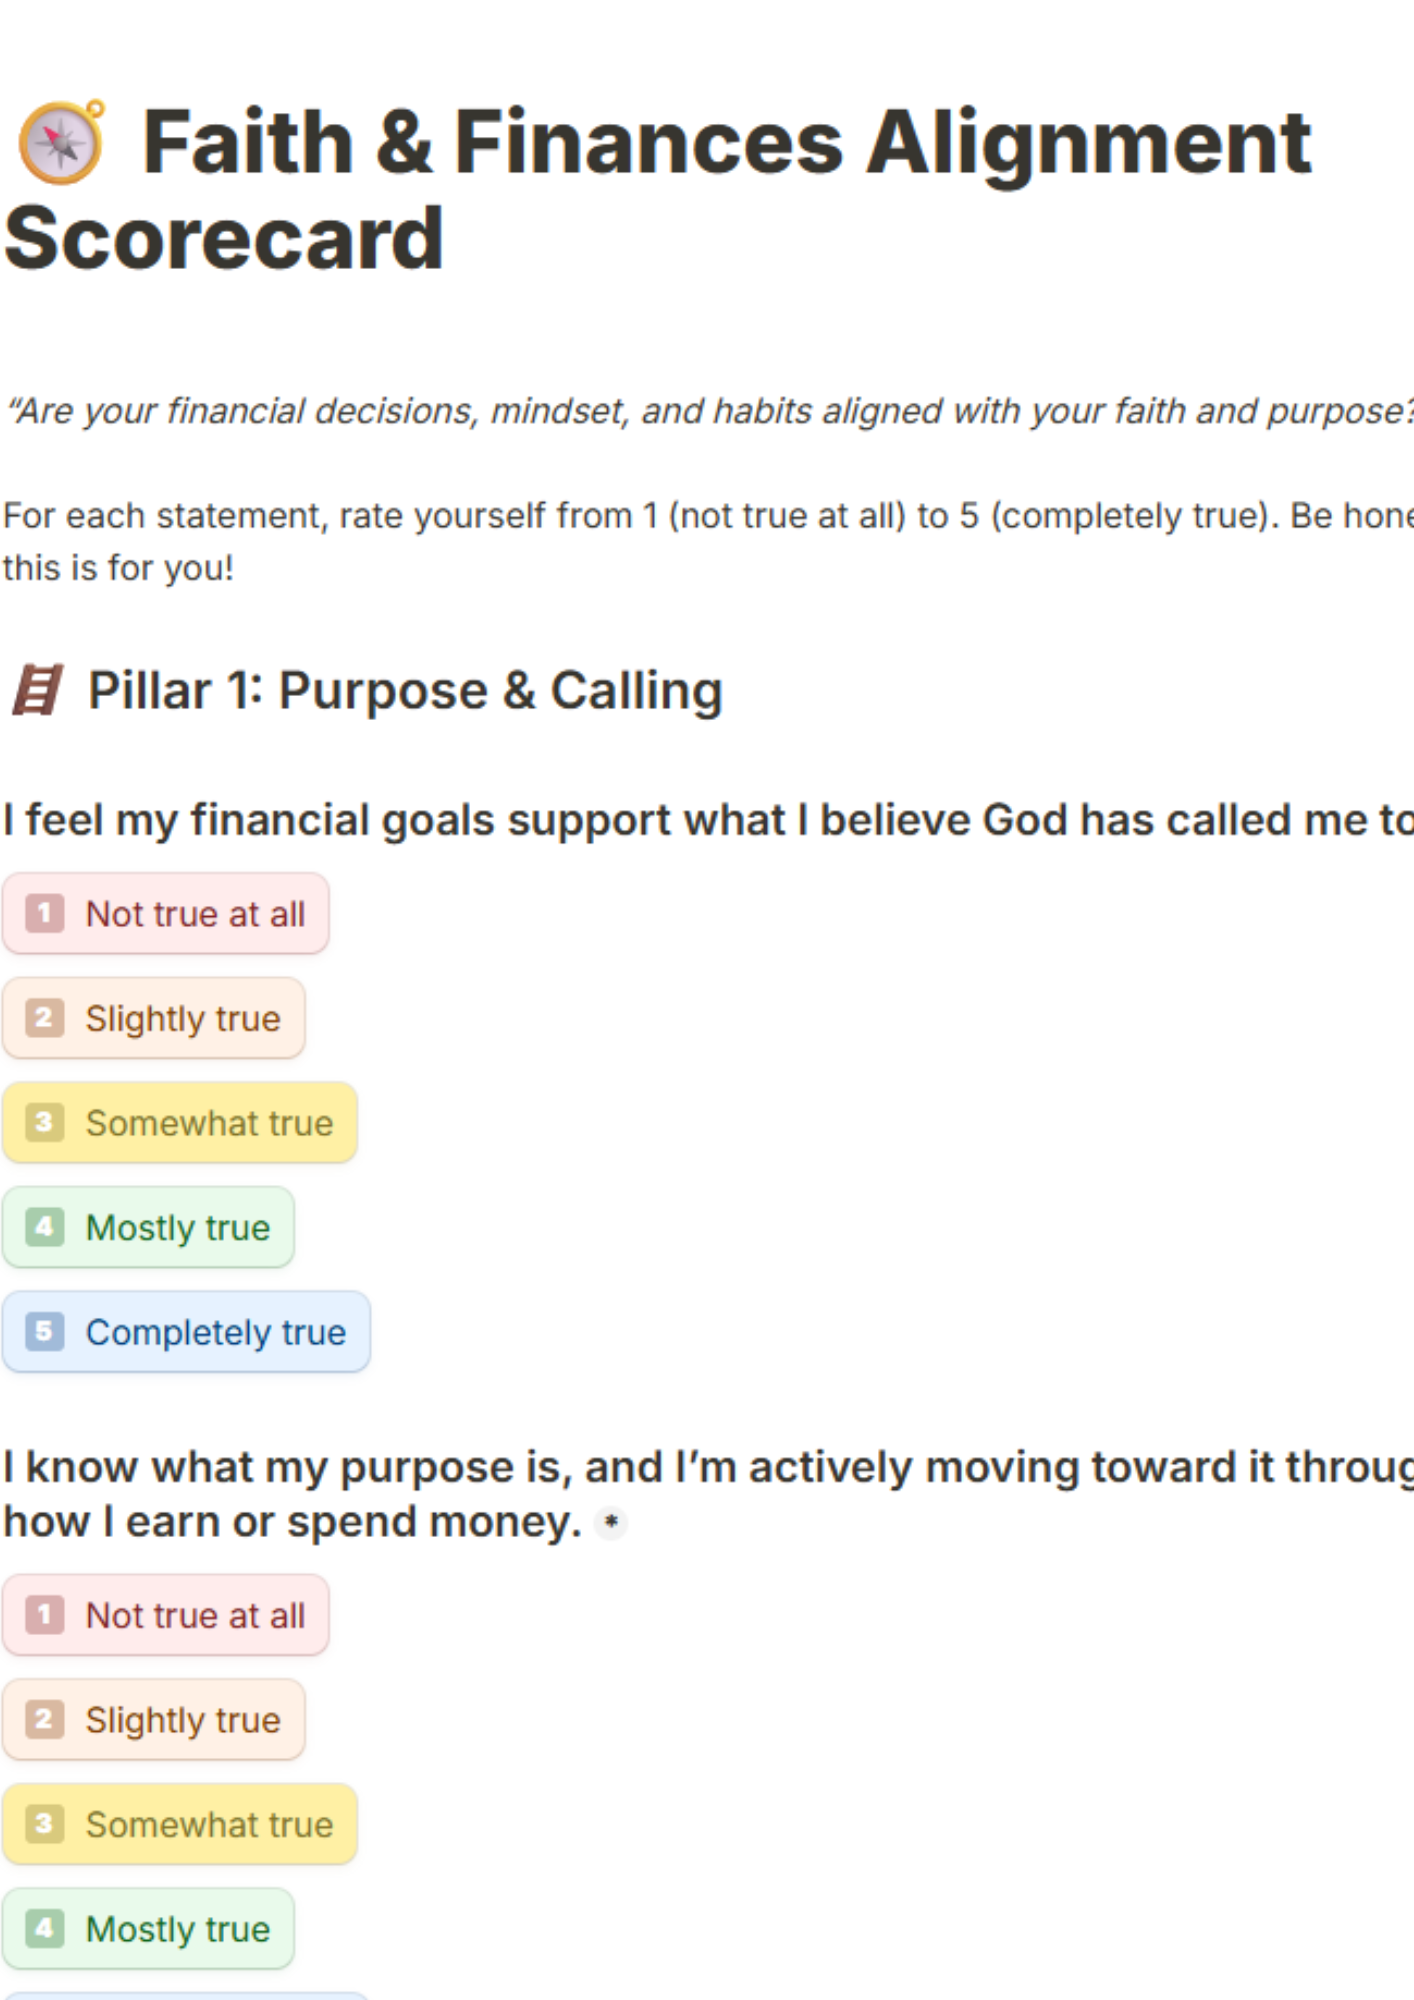Click the compass emoji beside the title

[61, 142]
